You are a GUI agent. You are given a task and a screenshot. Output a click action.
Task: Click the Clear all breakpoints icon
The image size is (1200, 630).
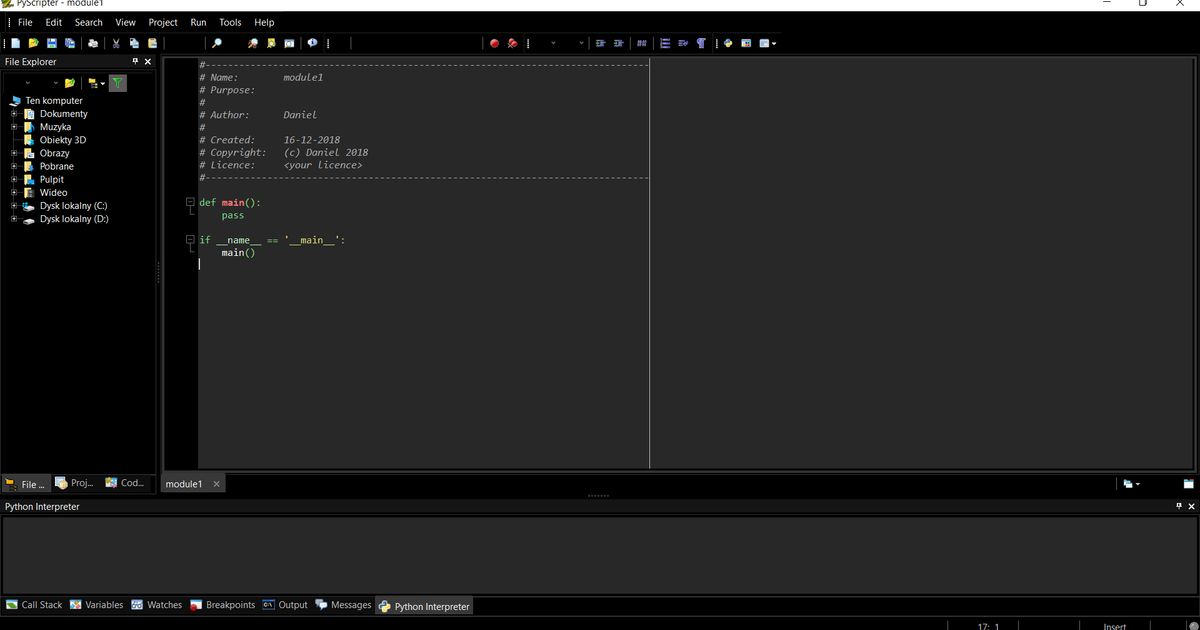click(512, 43)
